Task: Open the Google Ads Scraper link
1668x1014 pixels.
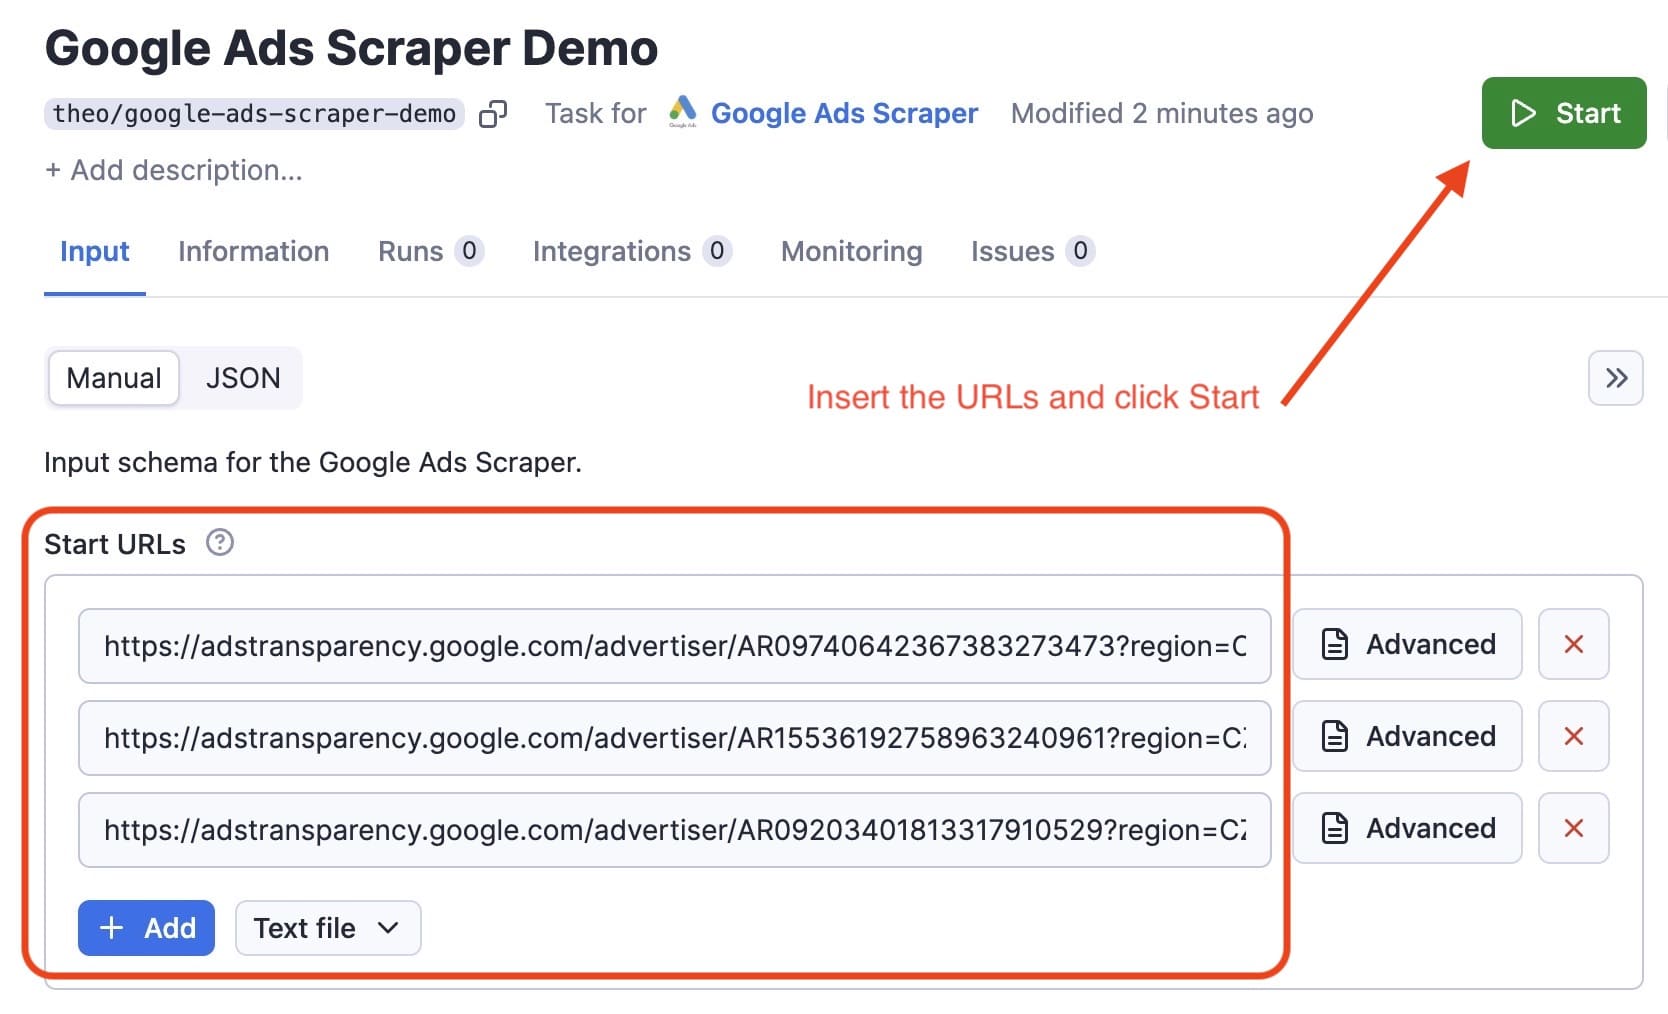Action: click(844, 113)
